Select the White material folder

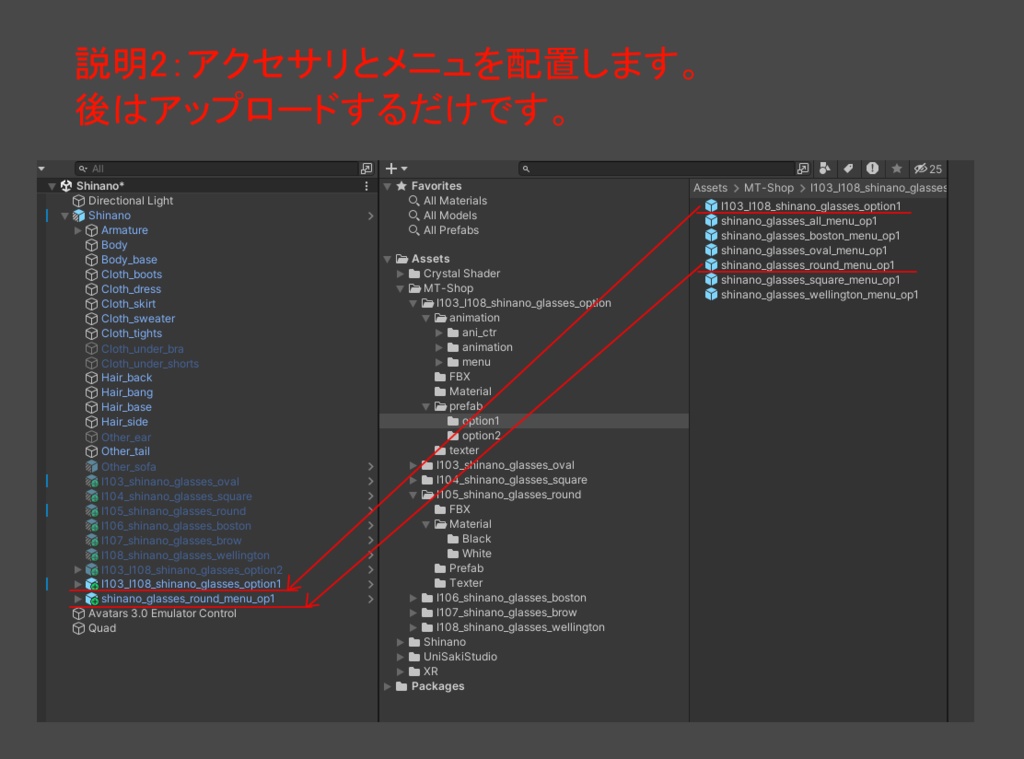(470, 554)
